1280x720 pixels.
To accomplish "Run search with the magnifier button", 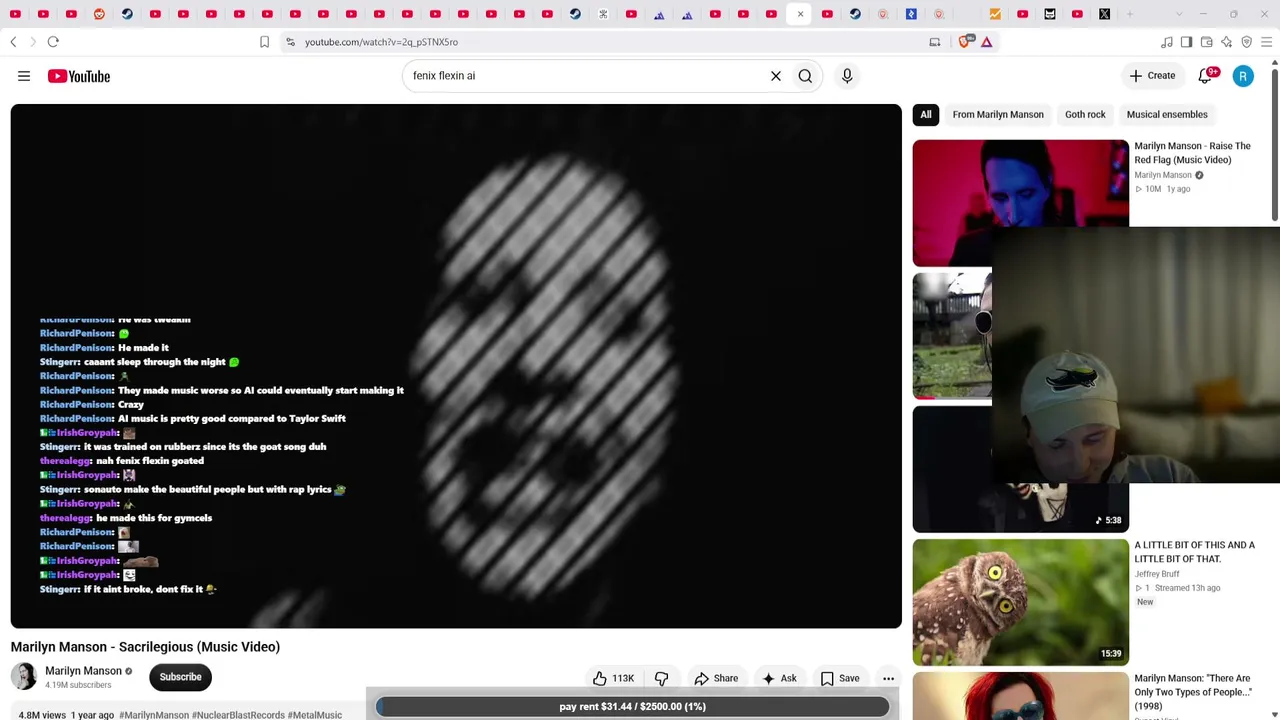I will pos(805,76).
